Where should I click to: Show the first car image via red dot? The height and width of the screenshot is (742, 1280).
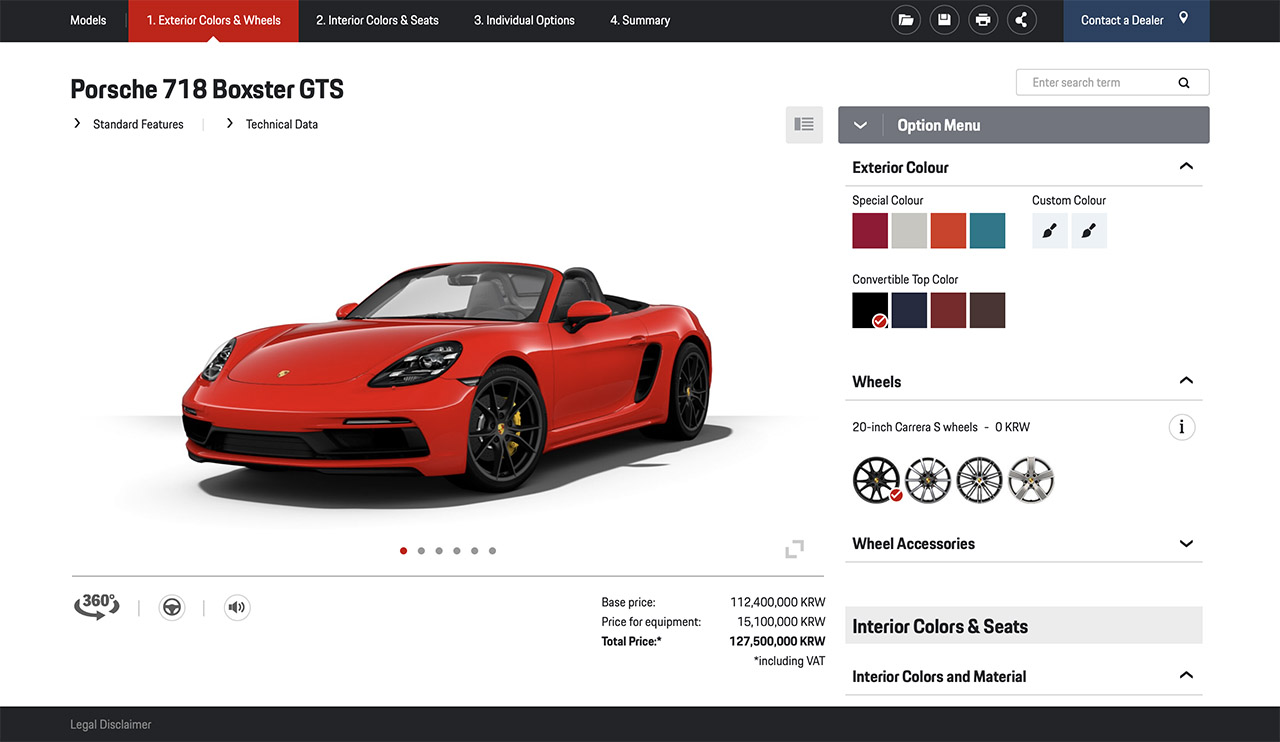(x=404, y=550)
